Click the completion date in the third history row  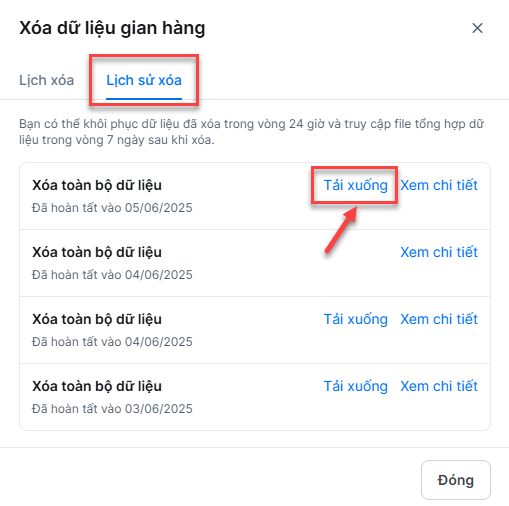point(112,342)
